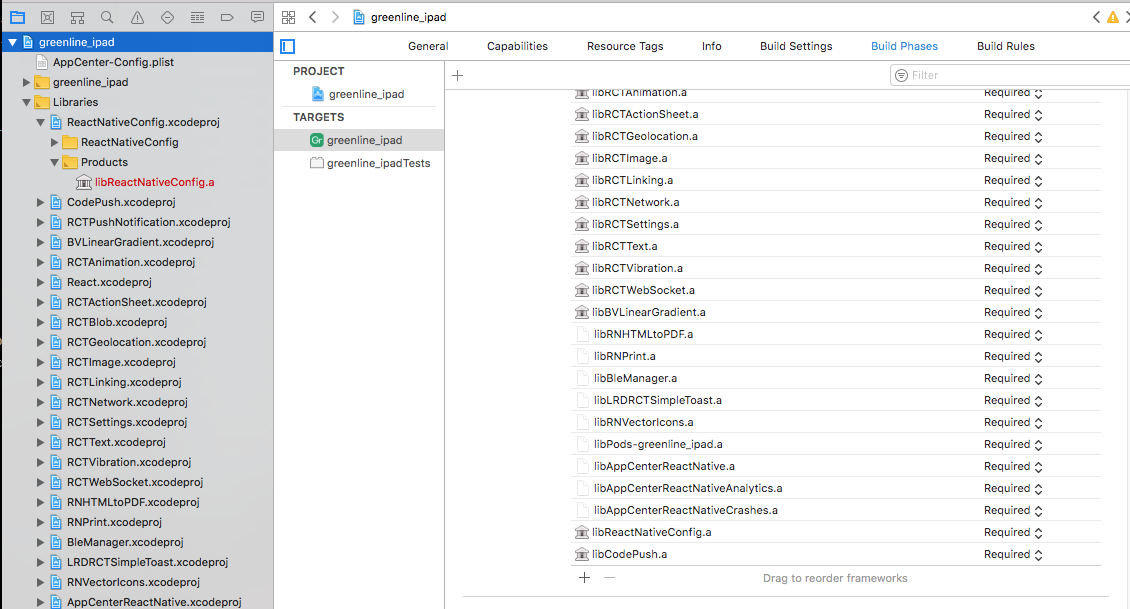Change libRCTImage.a Required status
The height and width of the screenshot is (609, 1130).
[1013, 159]
